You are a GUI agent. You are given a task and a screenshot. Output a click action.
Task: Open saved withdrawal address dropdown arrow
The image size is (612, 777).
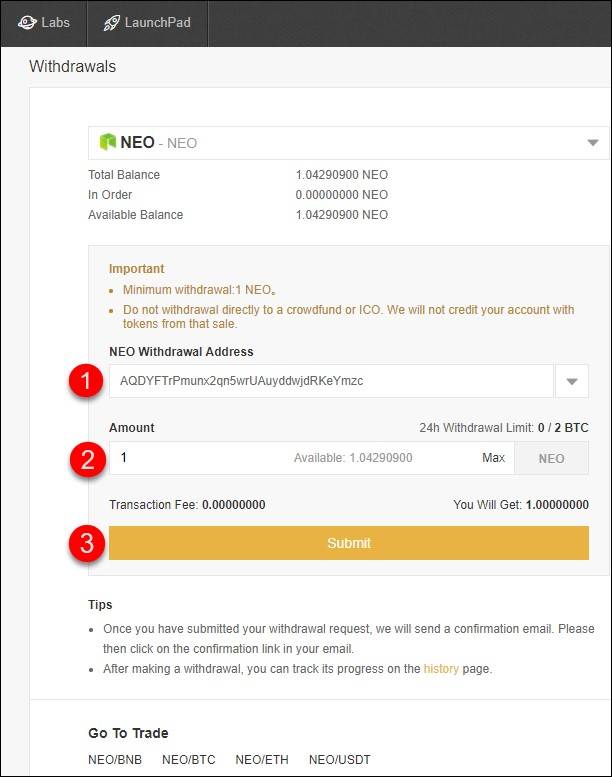coord(572,381)
